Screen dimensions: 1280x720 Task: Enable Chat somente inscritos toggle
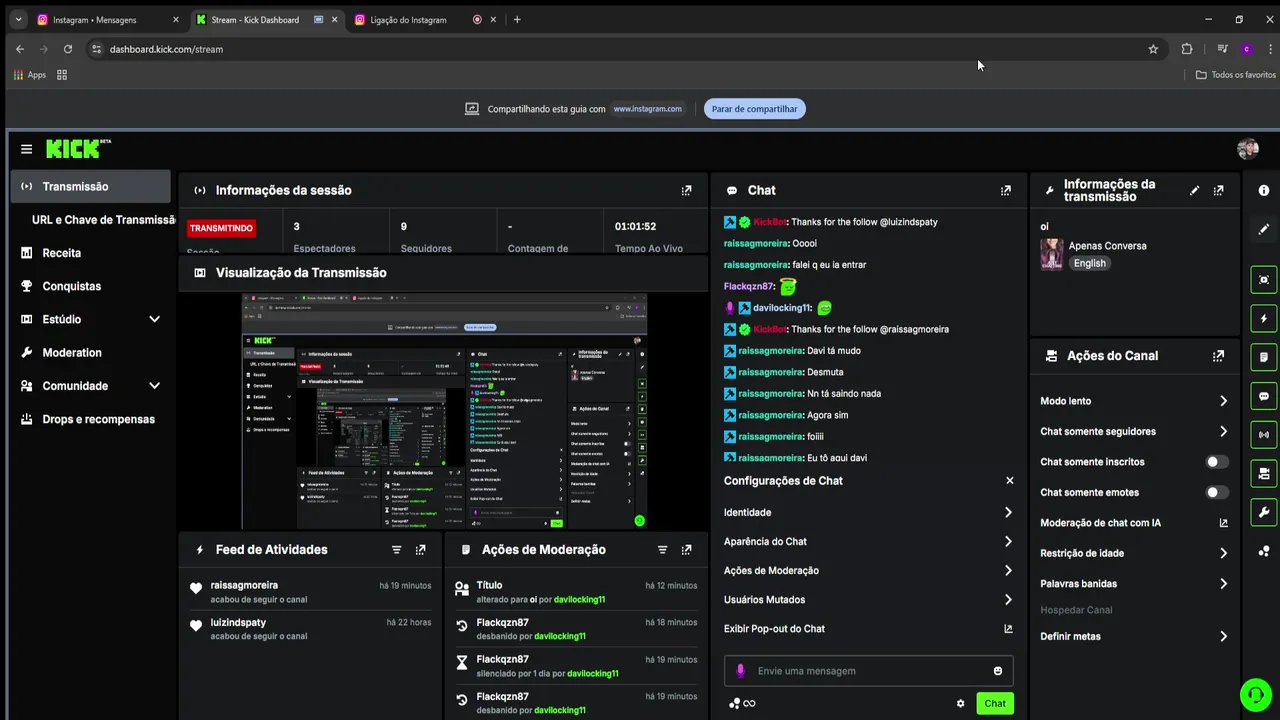coord(1217,462)
